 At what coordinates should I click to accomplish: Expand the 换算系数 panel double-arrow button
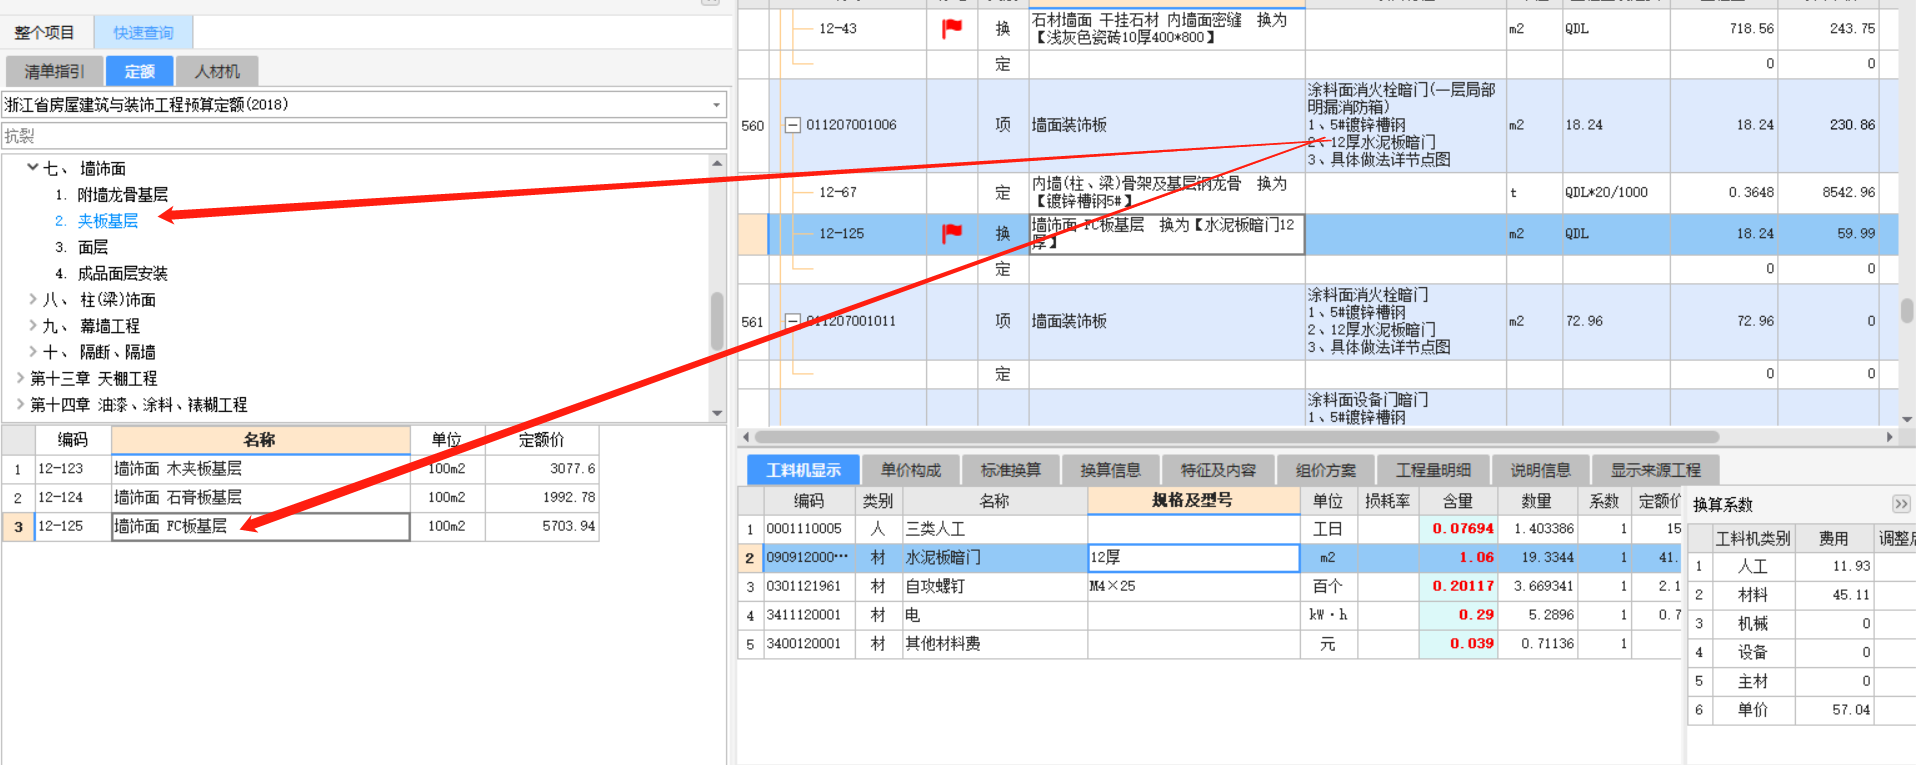1901,504
